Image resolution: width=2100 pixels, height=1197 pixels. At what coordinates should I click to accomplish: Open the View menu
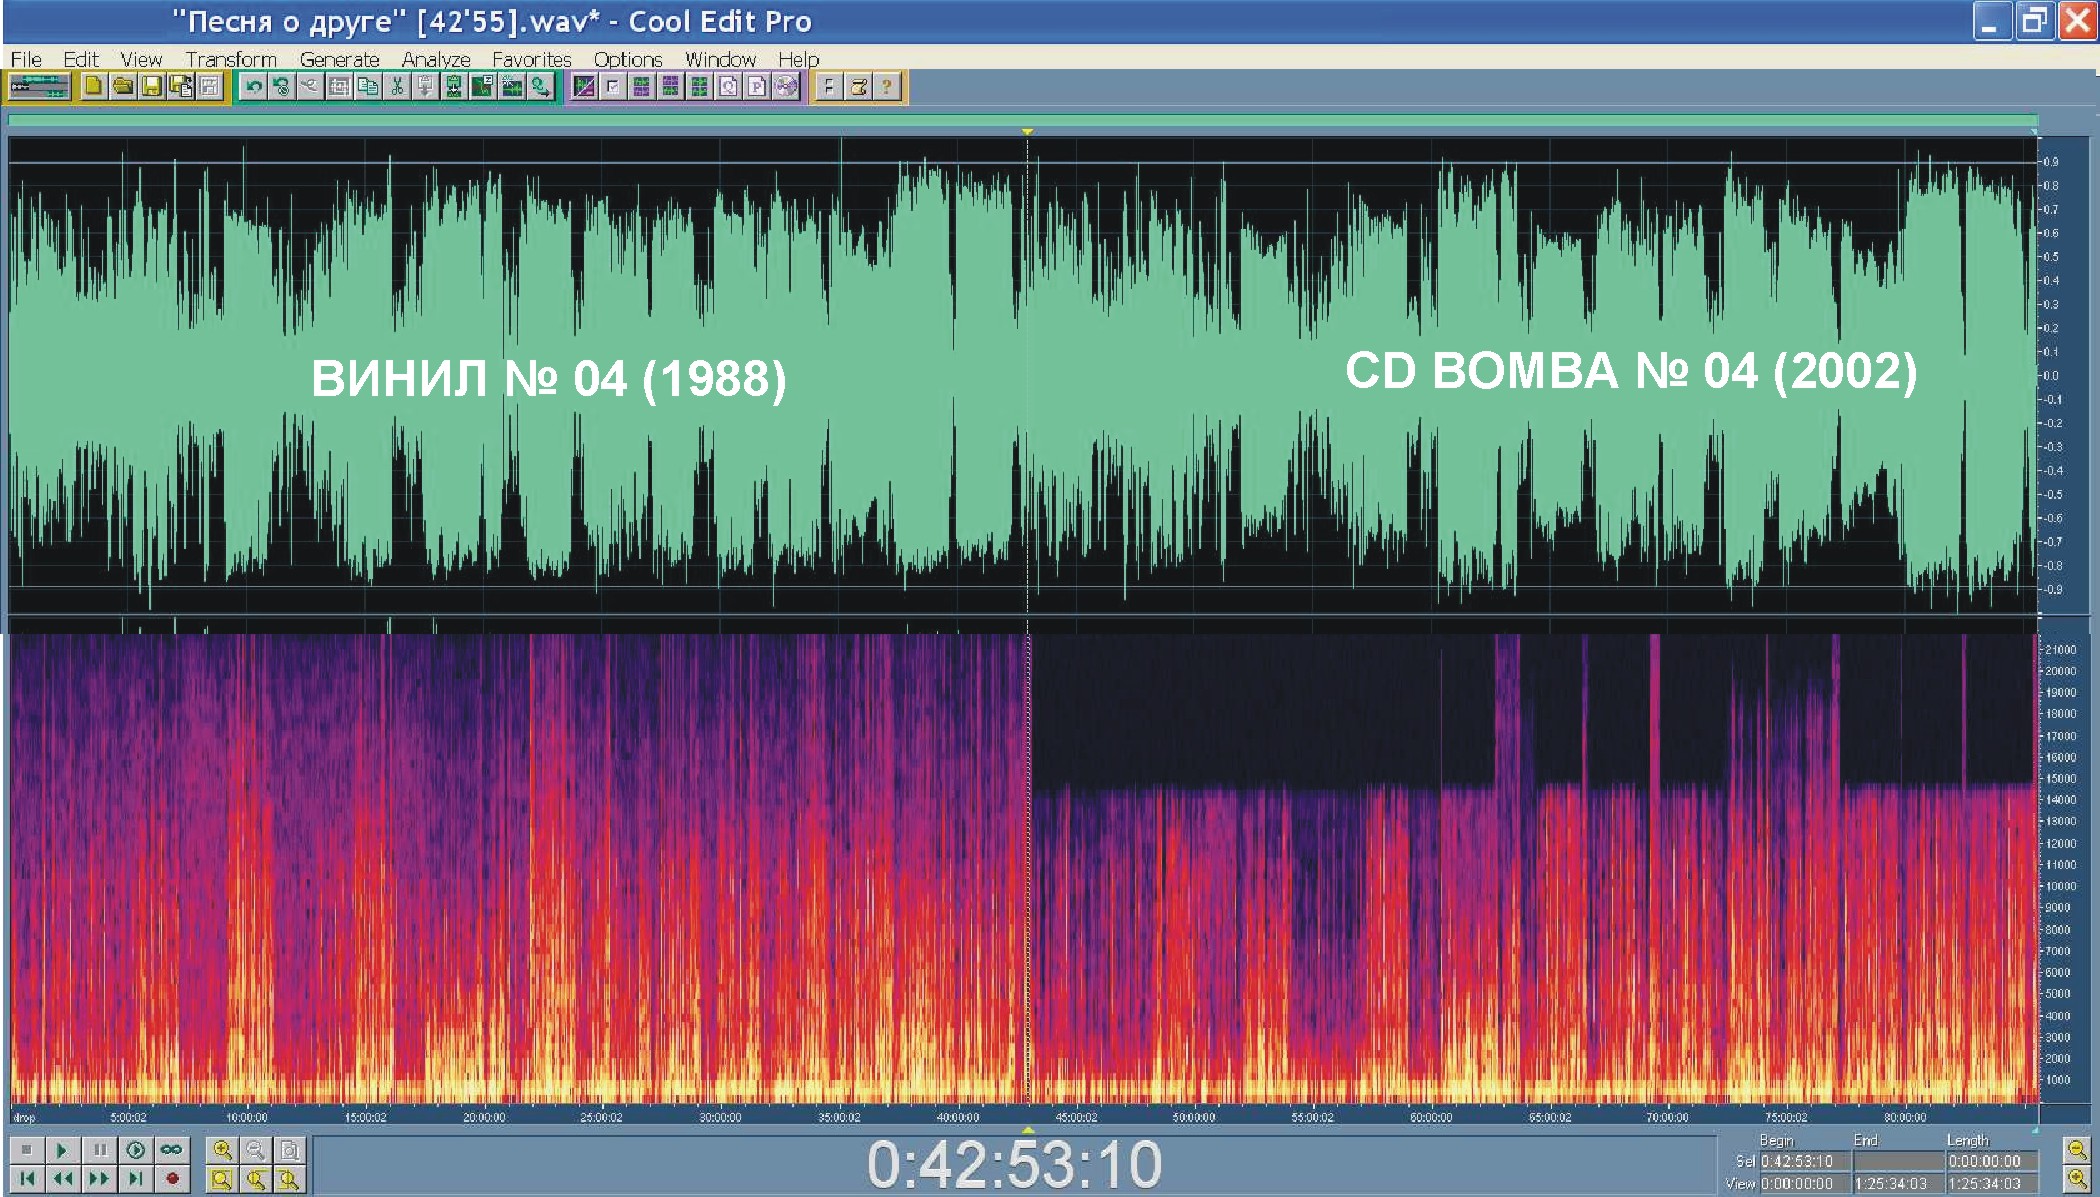(141, 59)
